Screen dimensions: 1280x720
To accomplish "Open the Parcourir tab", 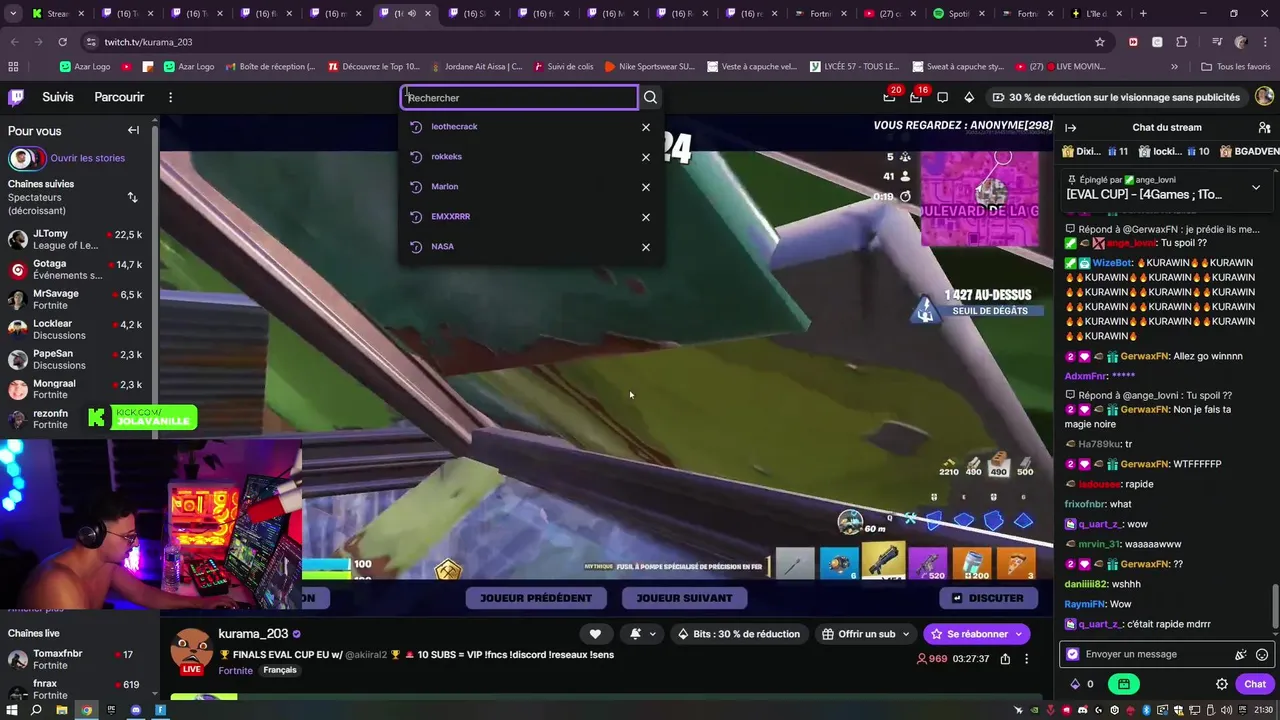I will [119, 97].
